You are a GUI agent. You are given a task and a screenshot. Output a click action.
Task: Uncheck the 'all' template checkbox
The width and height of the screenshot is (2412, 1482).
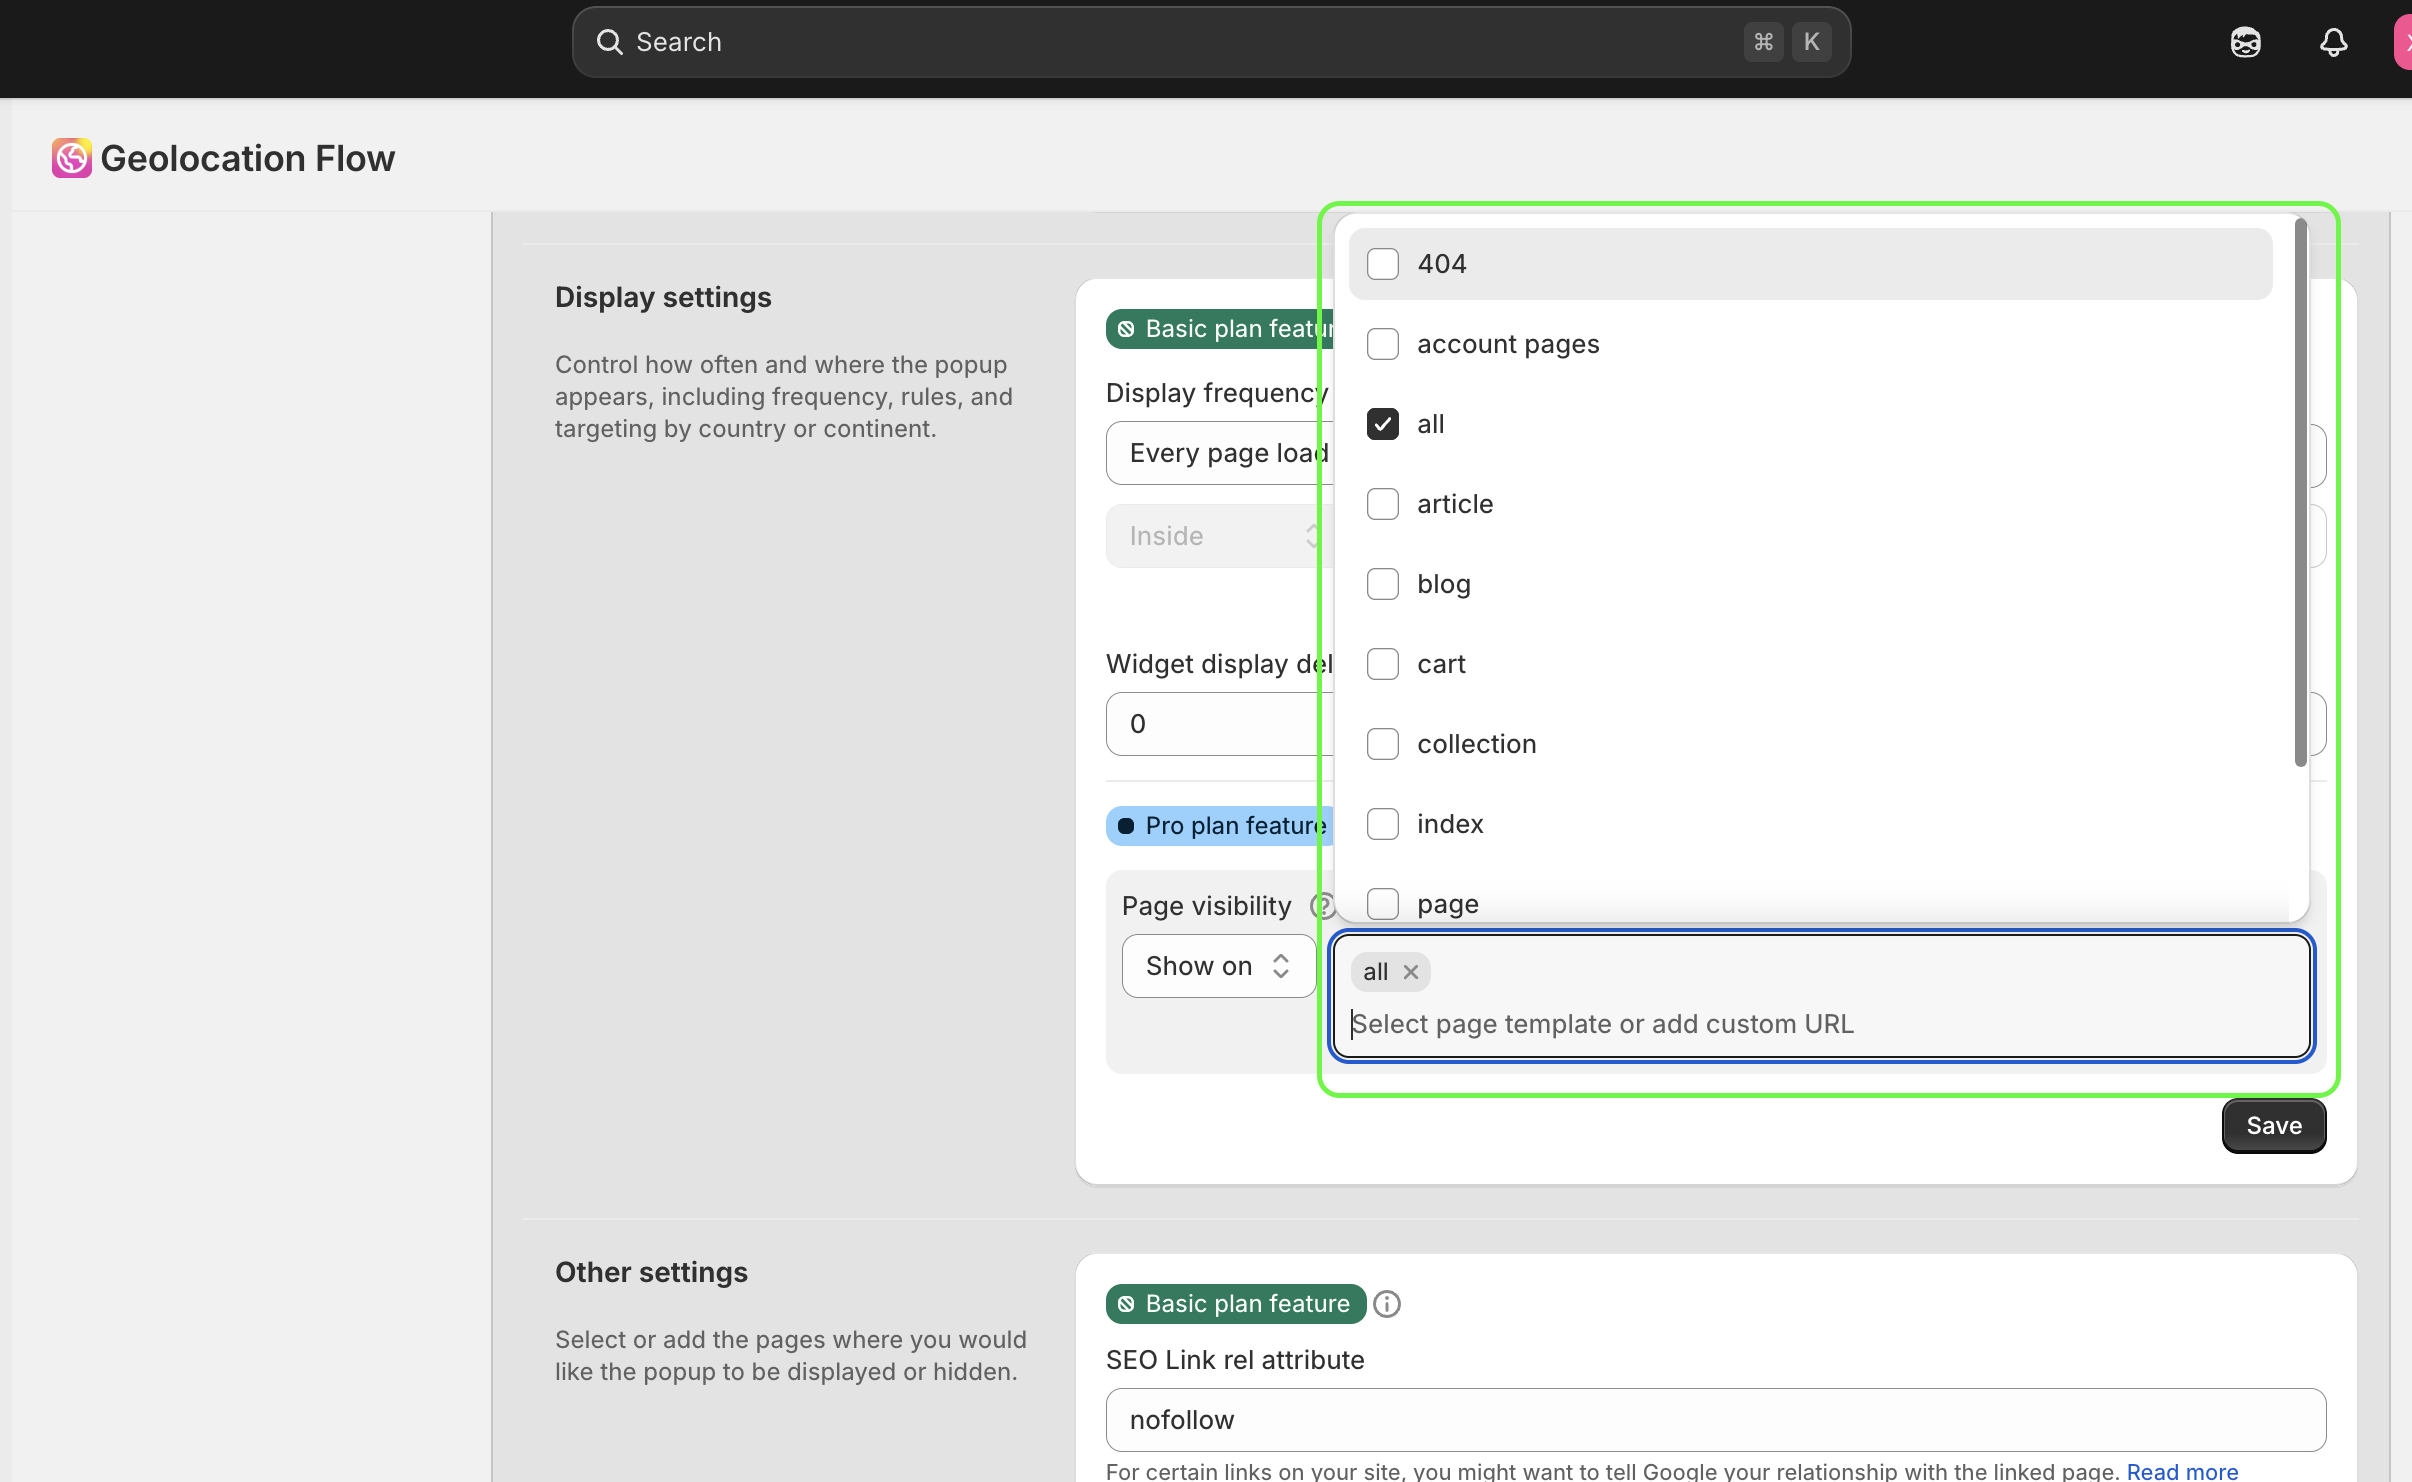point(1382,423)
